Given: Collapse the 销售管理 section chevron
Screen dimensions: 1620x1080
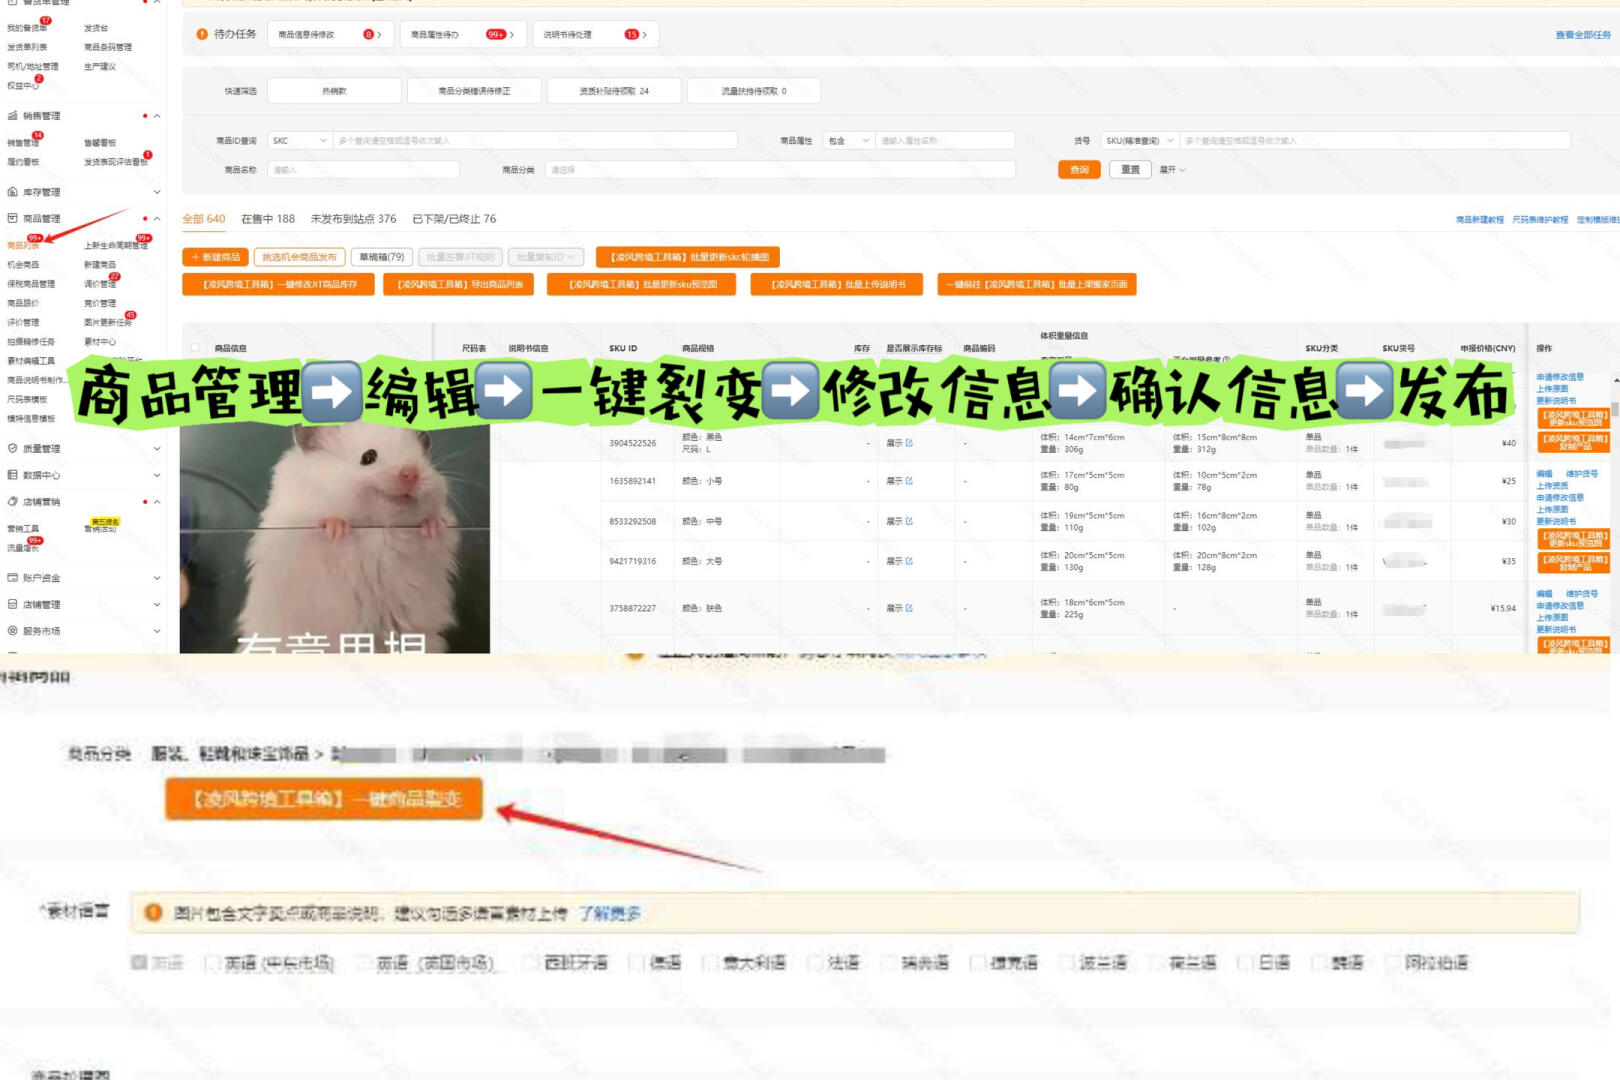Looking at the screenshot, I should 157,116.
